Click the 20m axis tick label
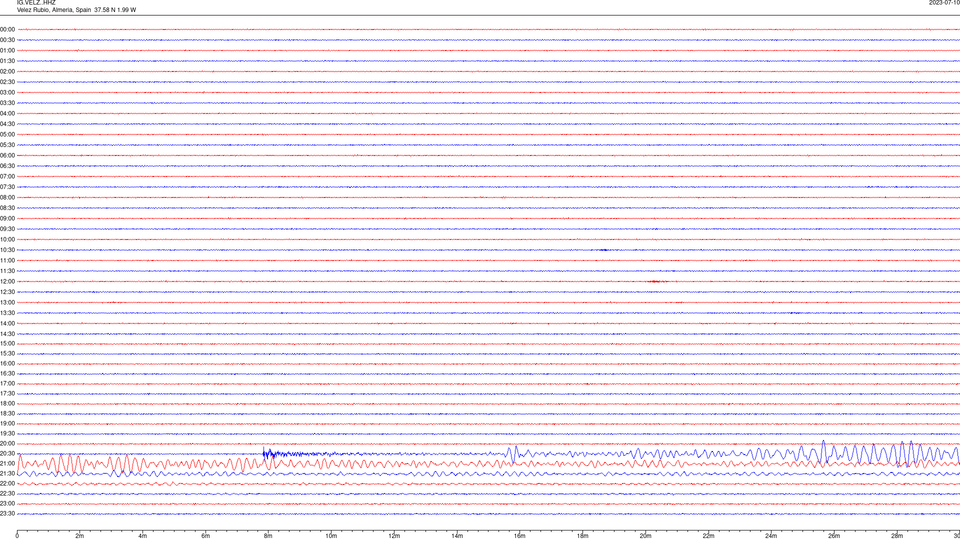 tap(645, 536)
